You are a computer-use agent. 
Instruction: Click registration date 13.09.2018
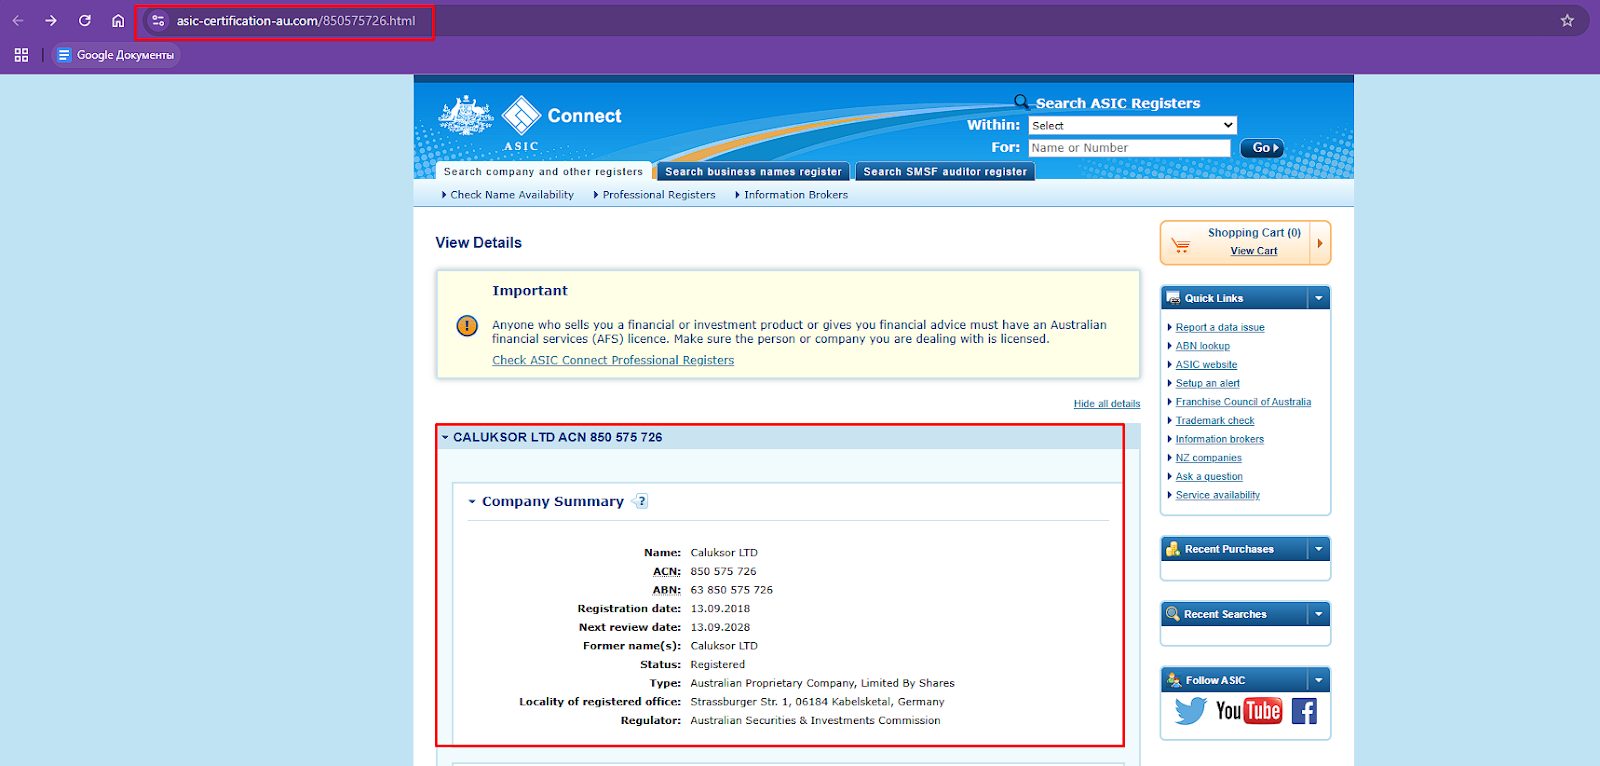pos(720,609)
